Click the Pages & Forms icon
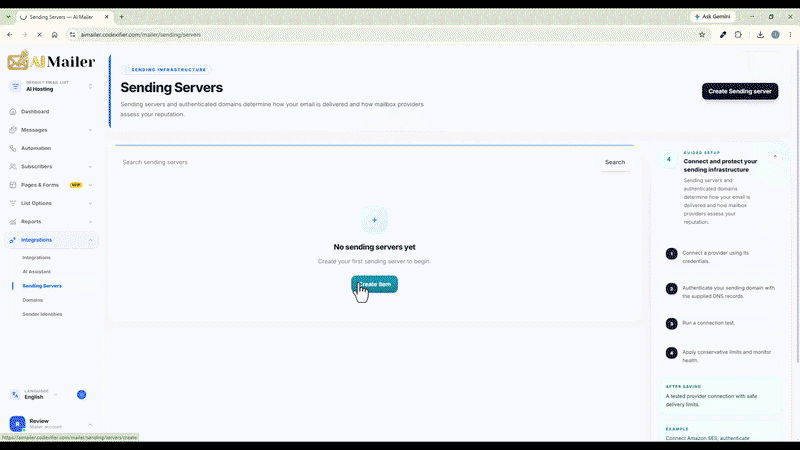800x450 pixels. coord(13,185)
